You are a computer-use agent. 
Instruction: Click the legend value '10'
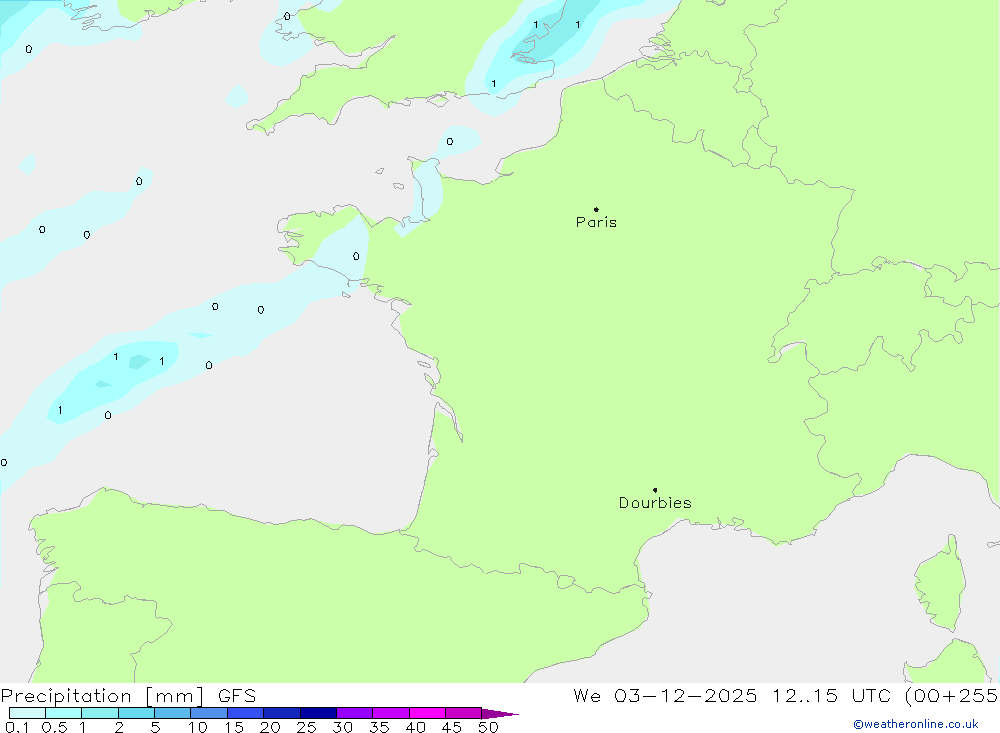coord(198,727)
